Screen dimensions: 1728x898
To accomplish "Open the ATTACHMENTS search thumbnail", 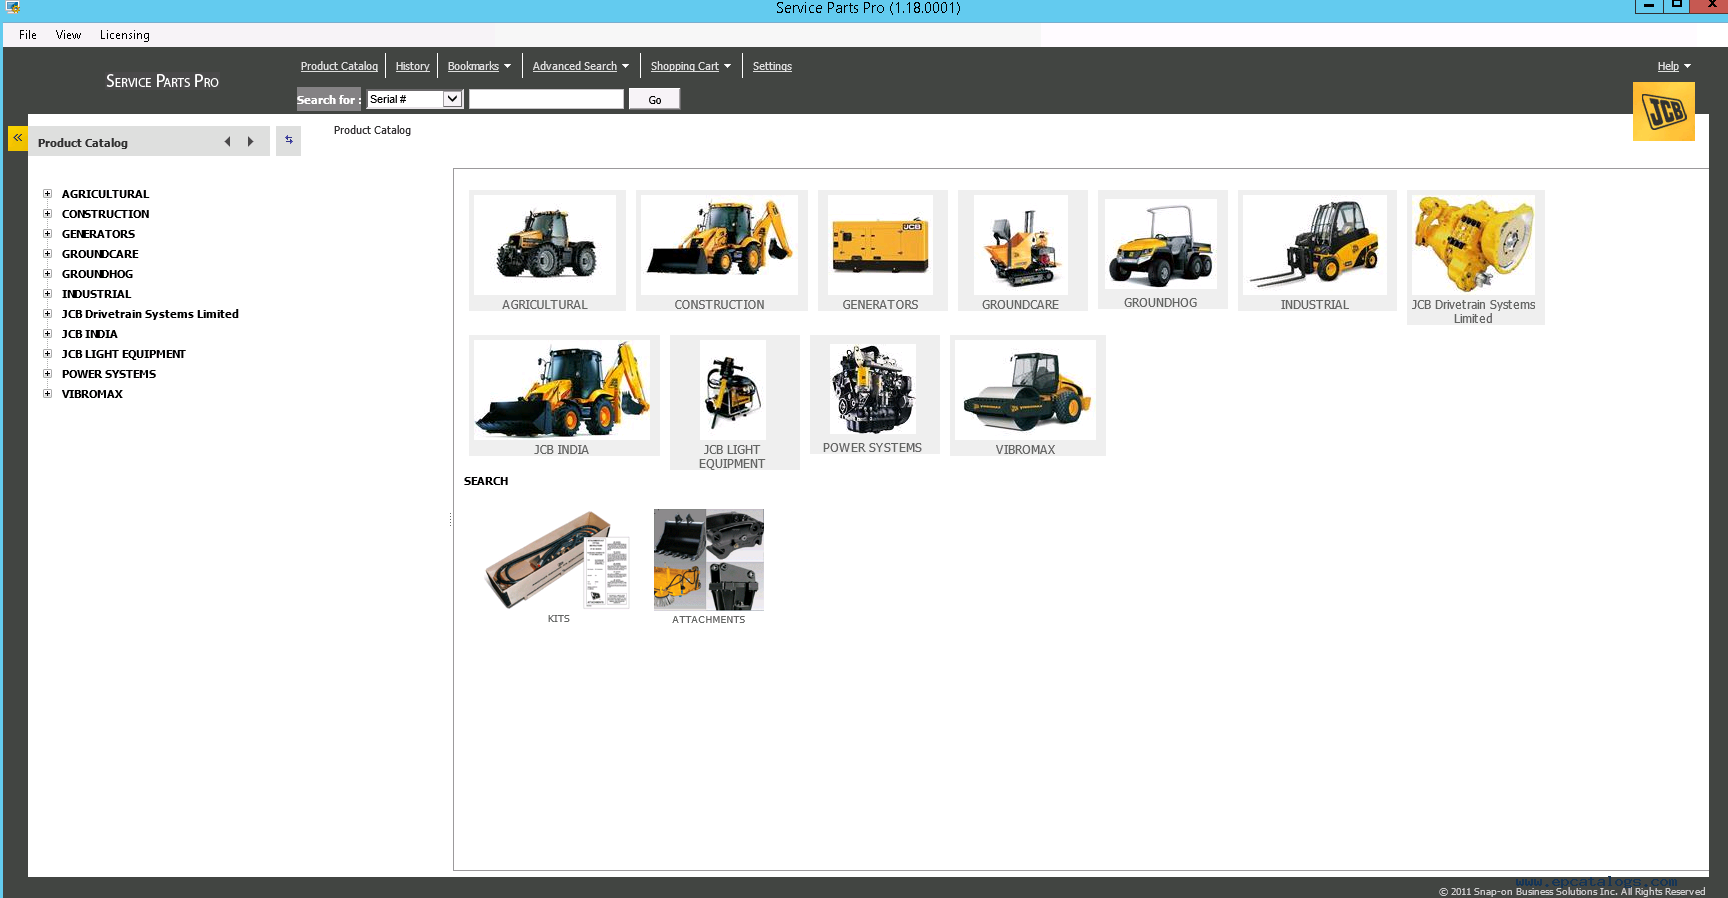I will (x=709, y=560).
